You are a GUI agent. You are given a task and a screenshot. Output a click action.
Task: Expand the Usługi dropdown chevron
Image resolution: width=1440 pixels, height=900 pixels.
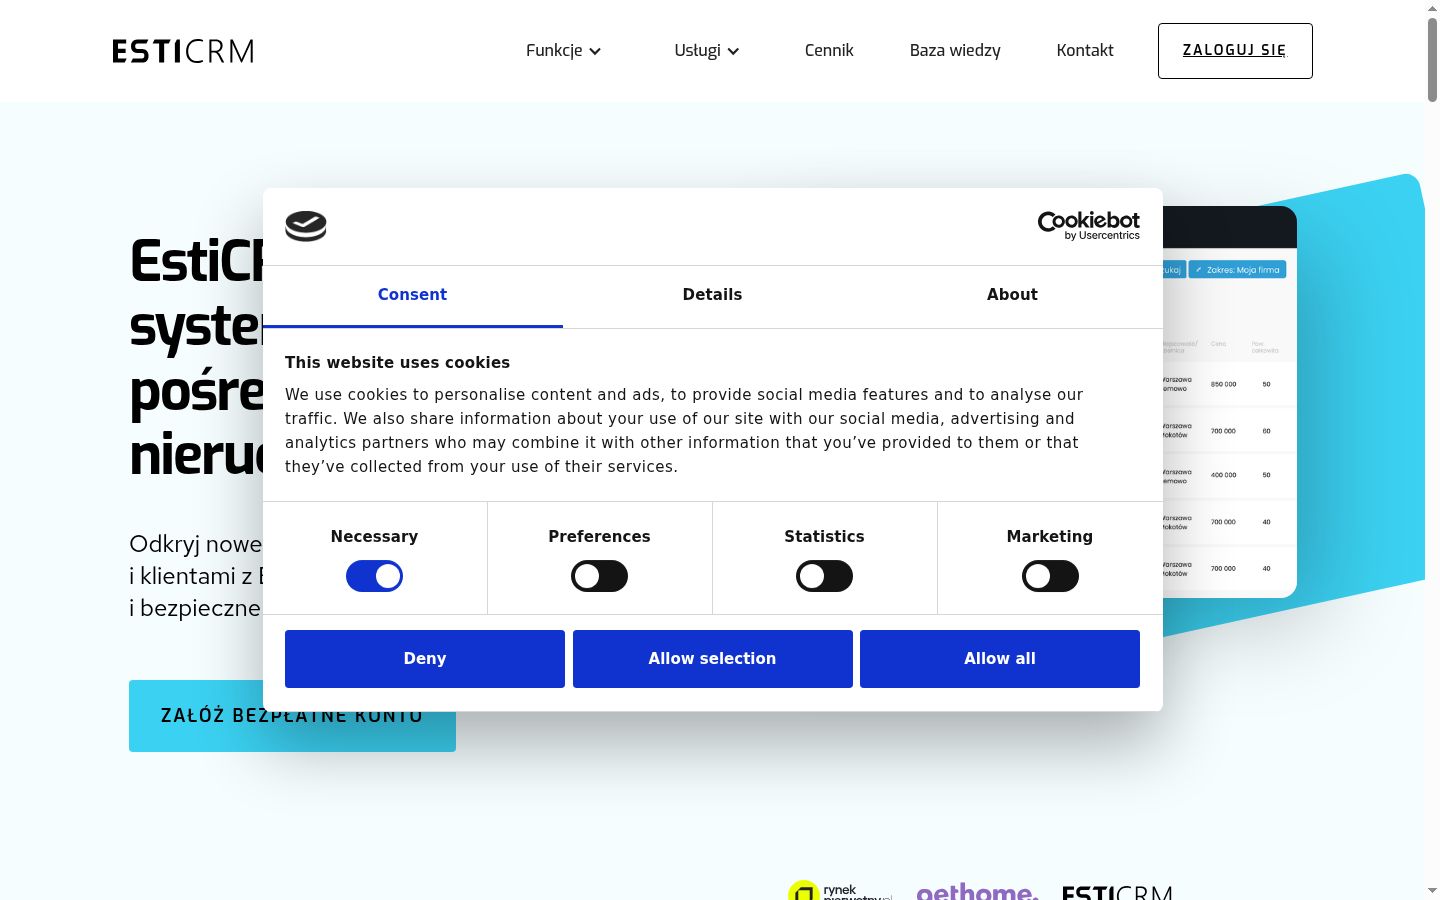coord(733,51)
